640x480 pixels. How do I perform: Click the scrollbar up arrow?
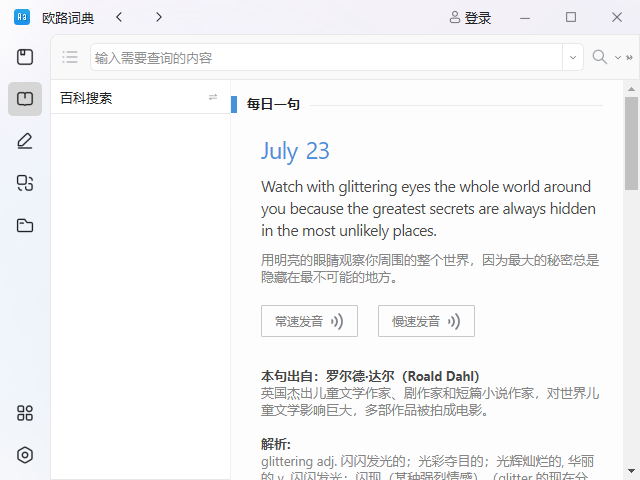631,89
